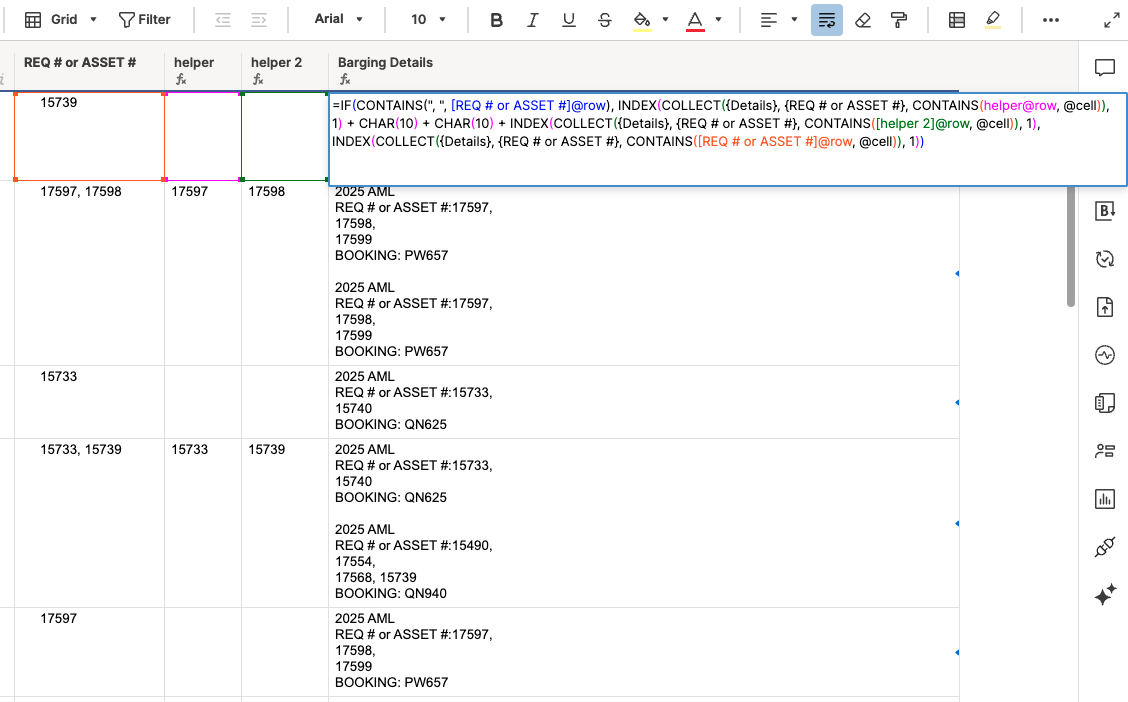Open conditional formatting table icon
1128x702 pixels.
(957, 20)
